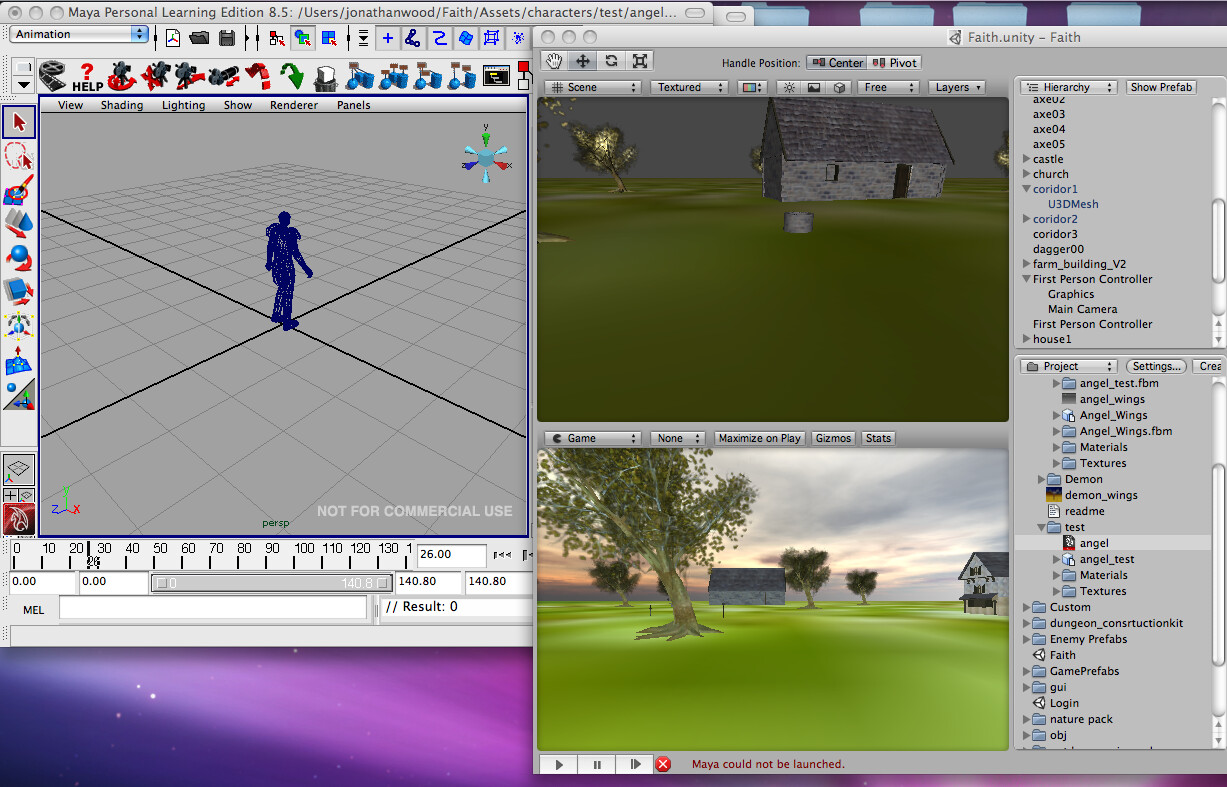Select Maya's Paint Selection tool
This screenshot has height=787, width=1227.
pos(20,188)
